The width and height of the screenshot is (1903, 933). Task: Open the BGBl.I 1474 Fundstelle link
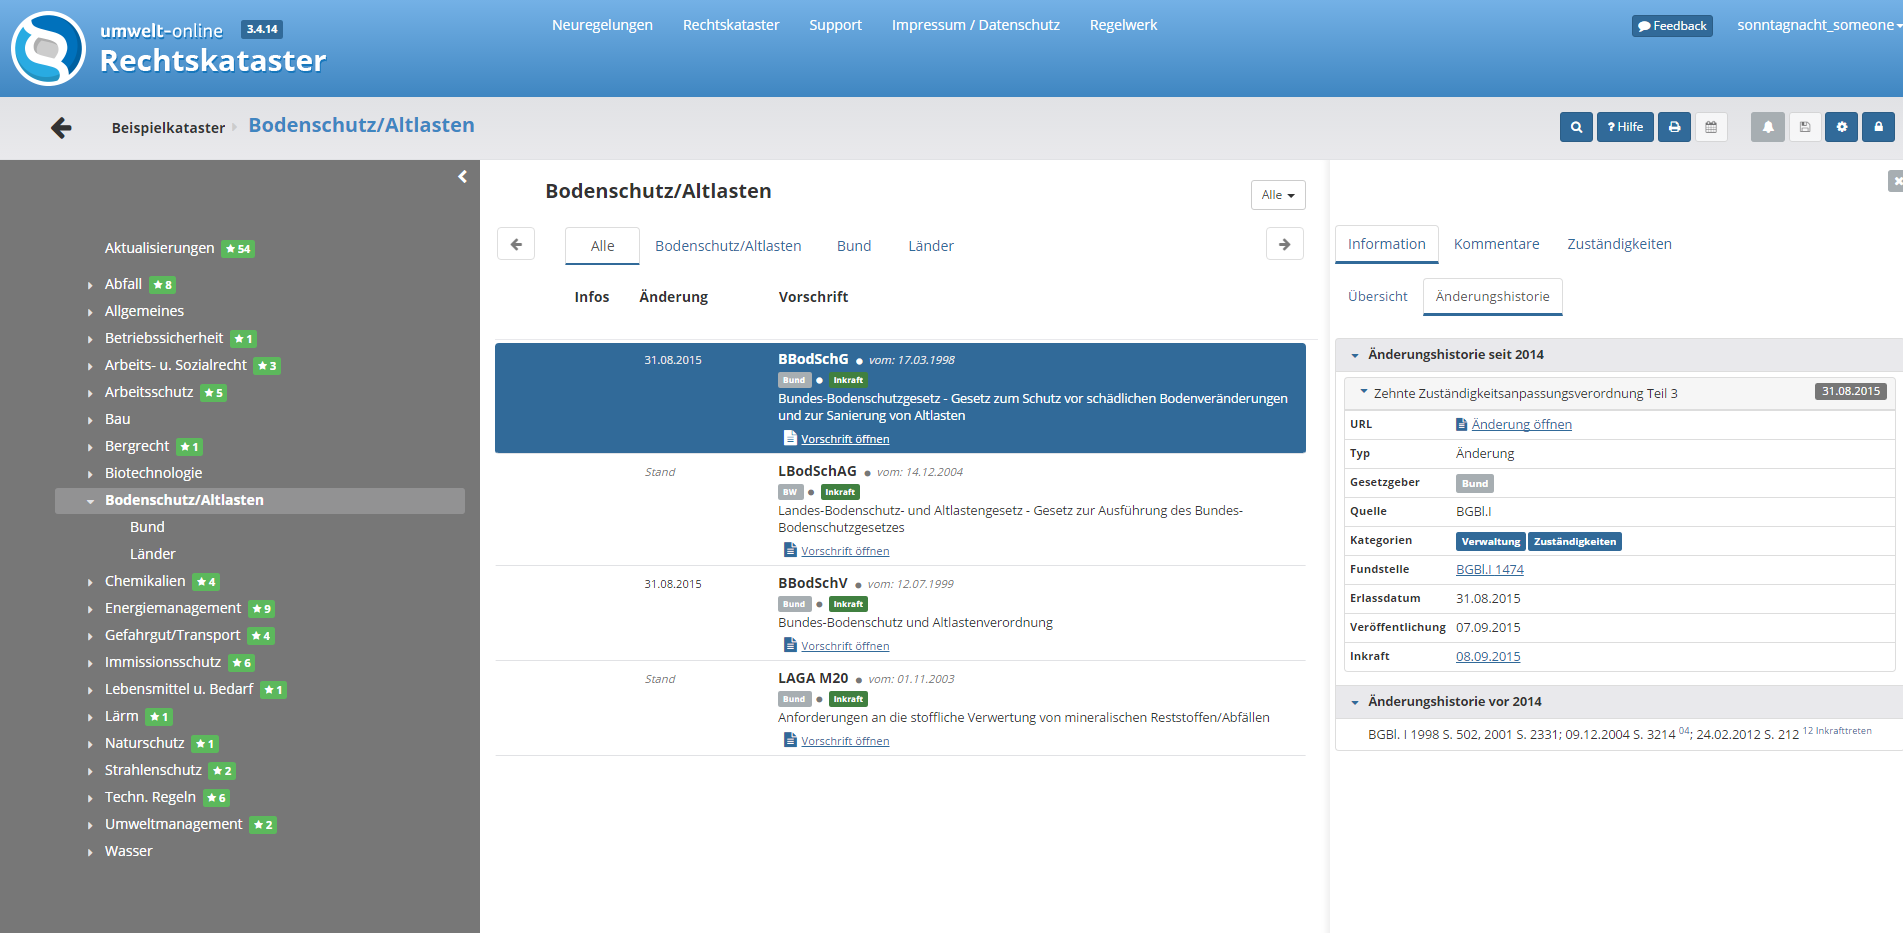(1489, 570)
